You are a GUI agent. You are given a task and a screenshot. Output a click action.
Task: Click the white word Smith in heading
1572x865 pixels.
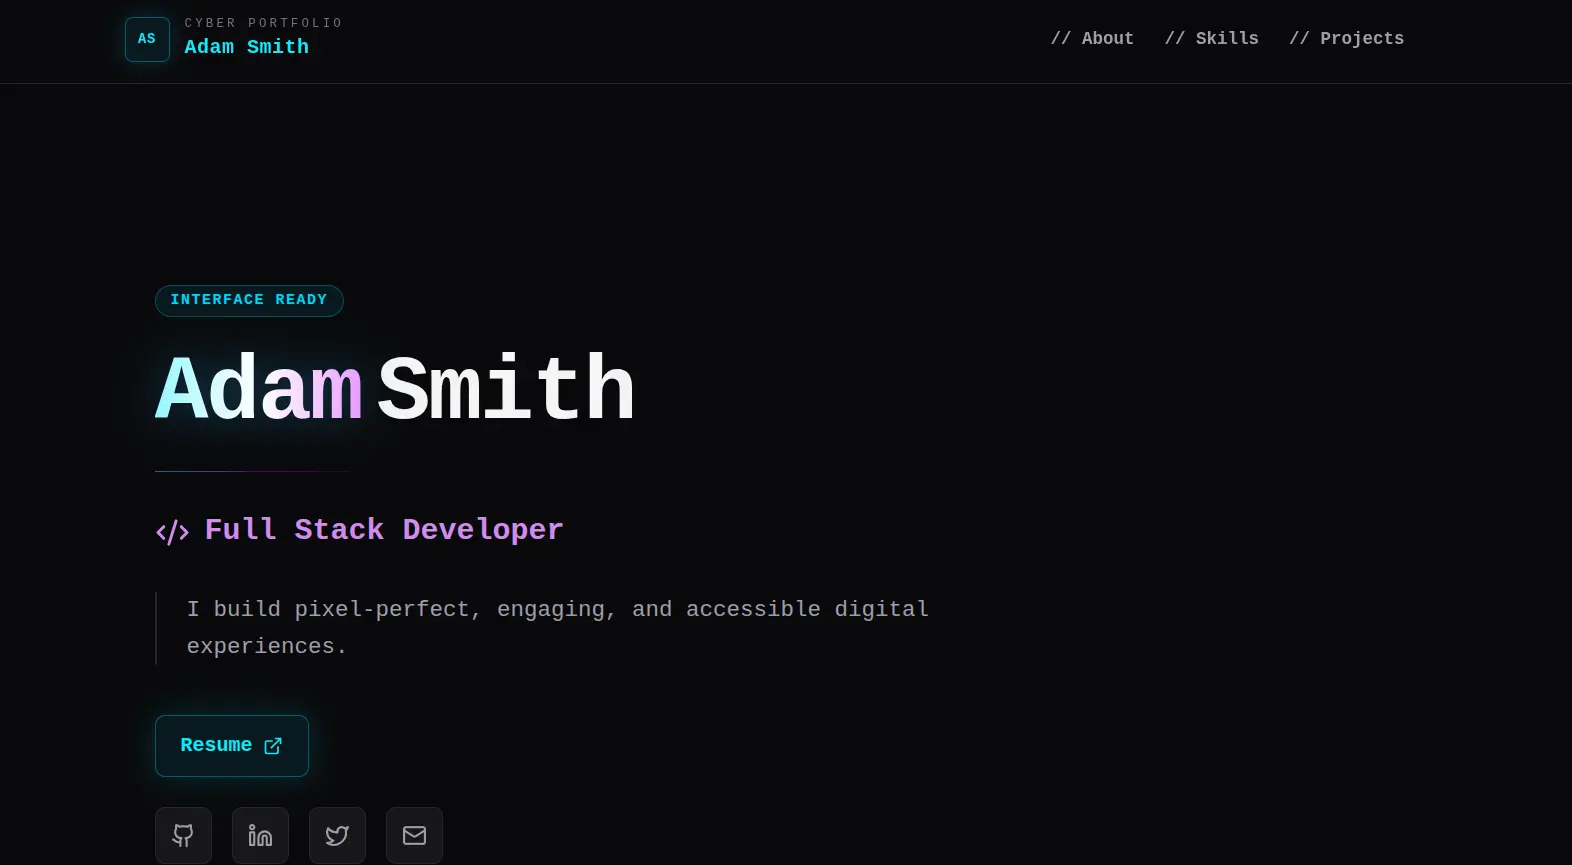[505, 389]
